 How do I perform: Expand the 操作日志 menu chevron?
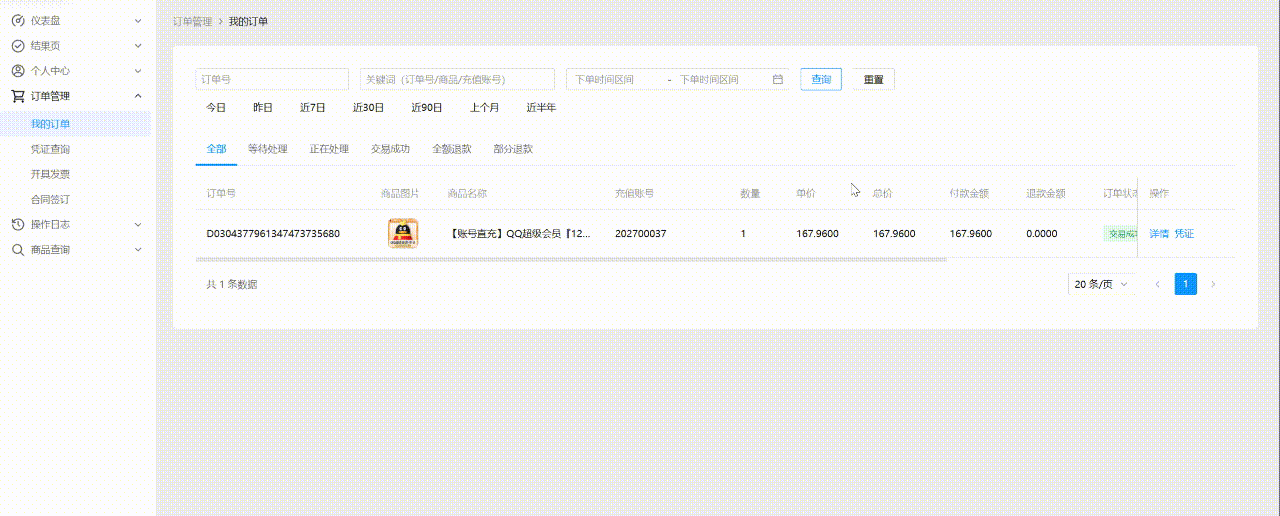click(x=138, y=225)
